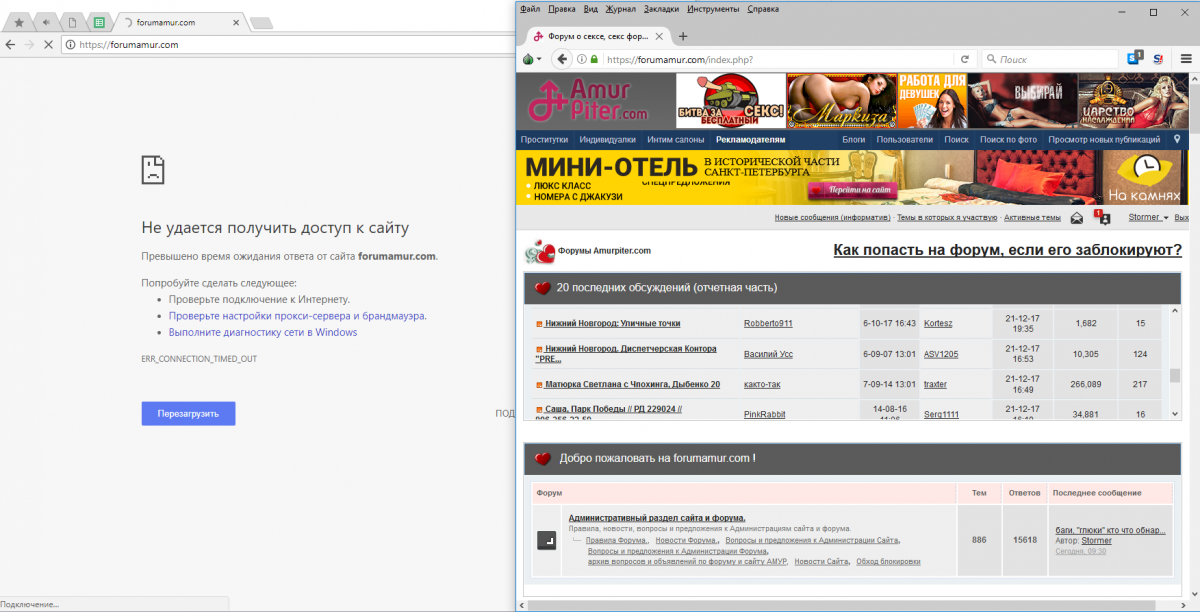Image resolution: width=1200 pixels, height=612 pixels.
Task: Open new tab with Firefox plus button
Action: point(683,36)
